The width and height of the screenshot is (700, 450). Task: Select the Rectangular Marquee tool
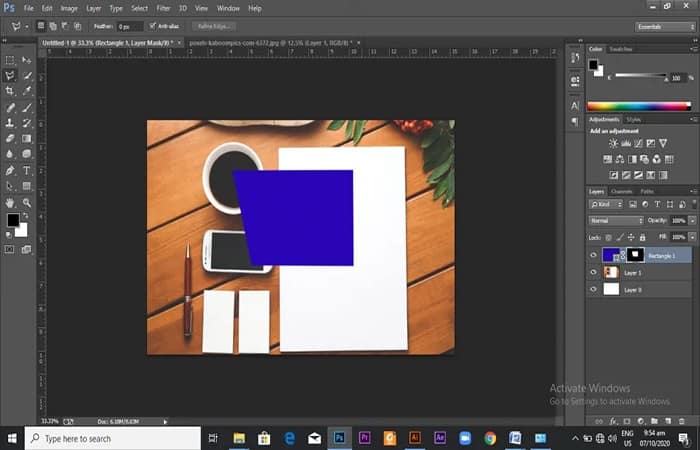pos(10,60)
